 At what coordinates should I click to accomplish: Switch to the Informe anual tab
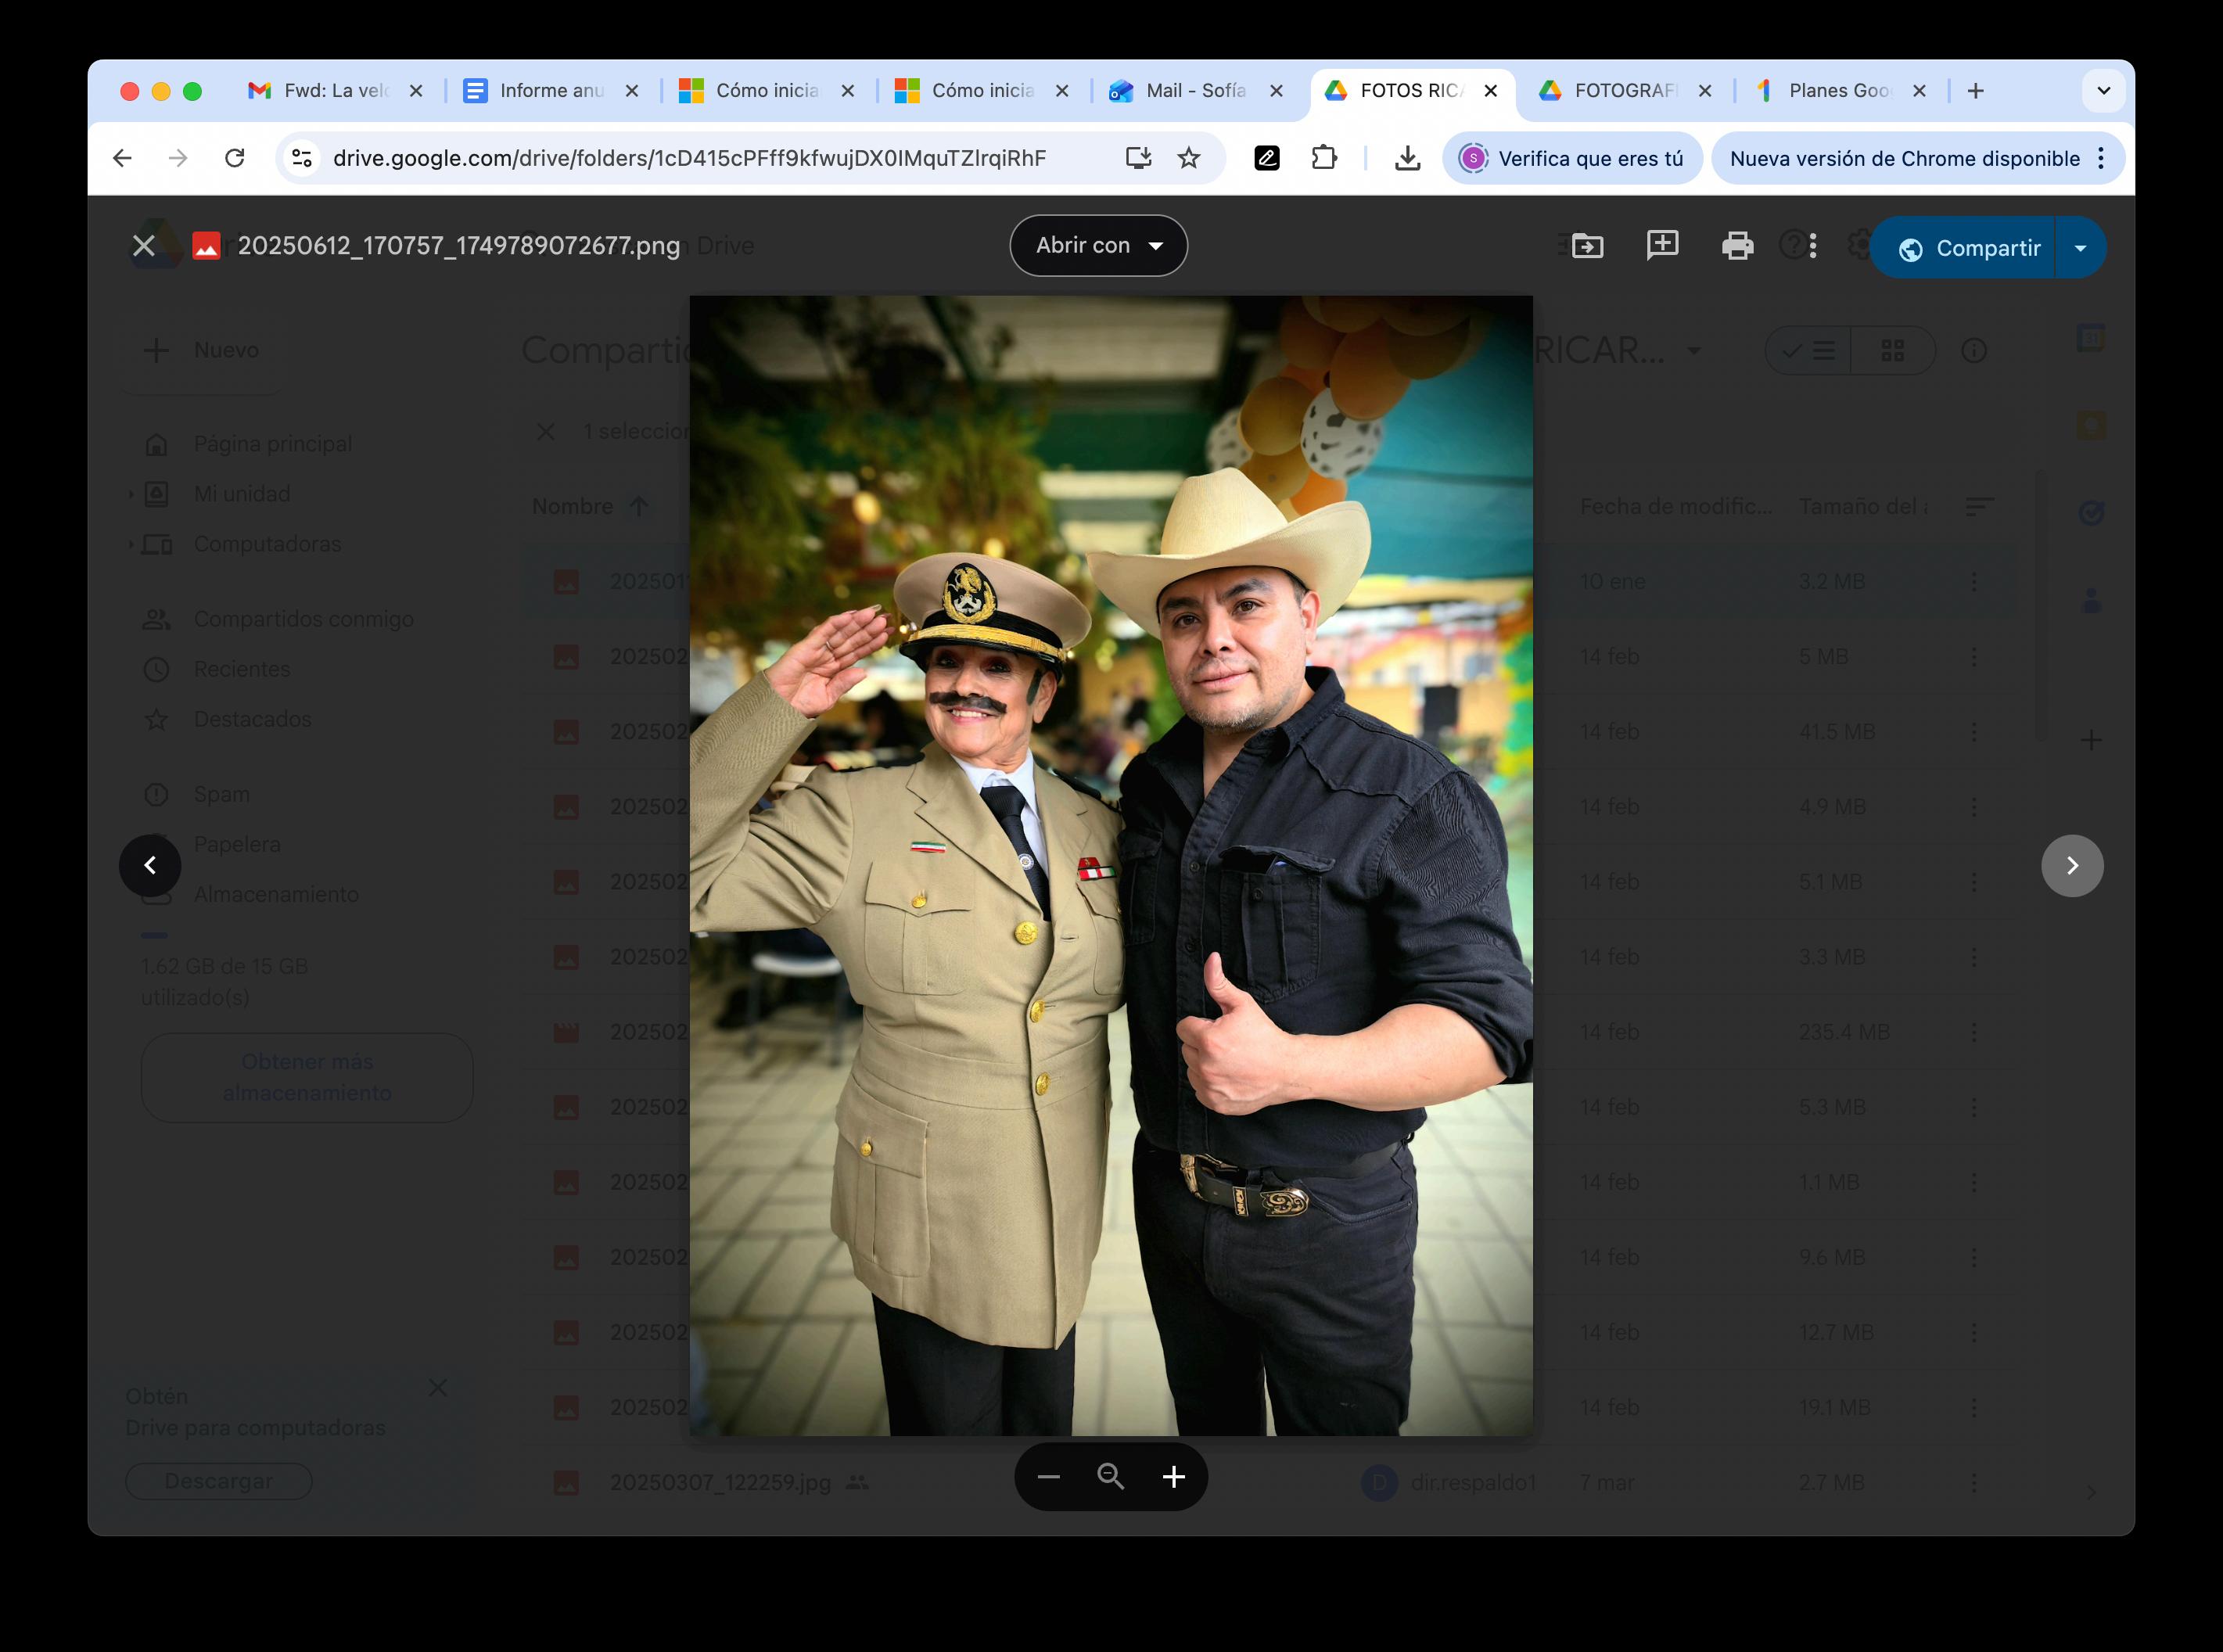(x=551, y=91)
